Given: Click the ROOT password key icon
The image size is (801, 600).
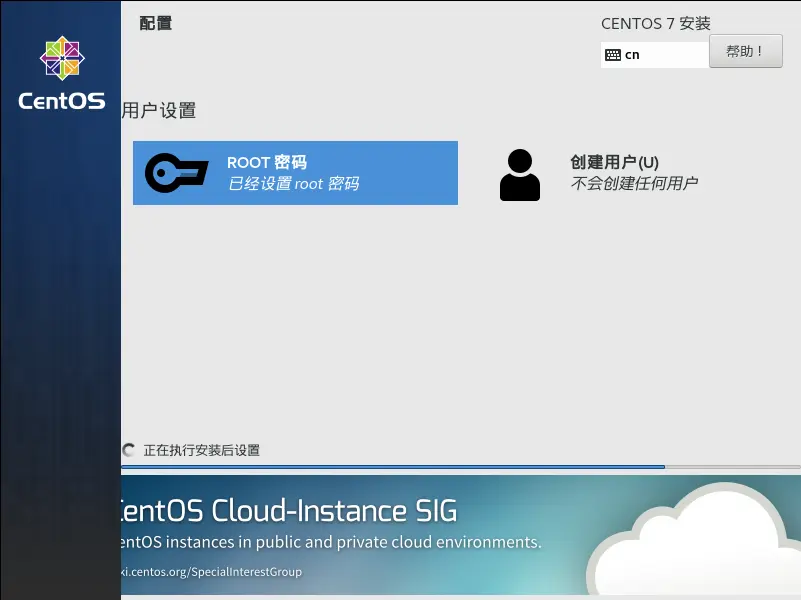Looking at the screenshot, I should pyautogui.click(x=177, y=173).
